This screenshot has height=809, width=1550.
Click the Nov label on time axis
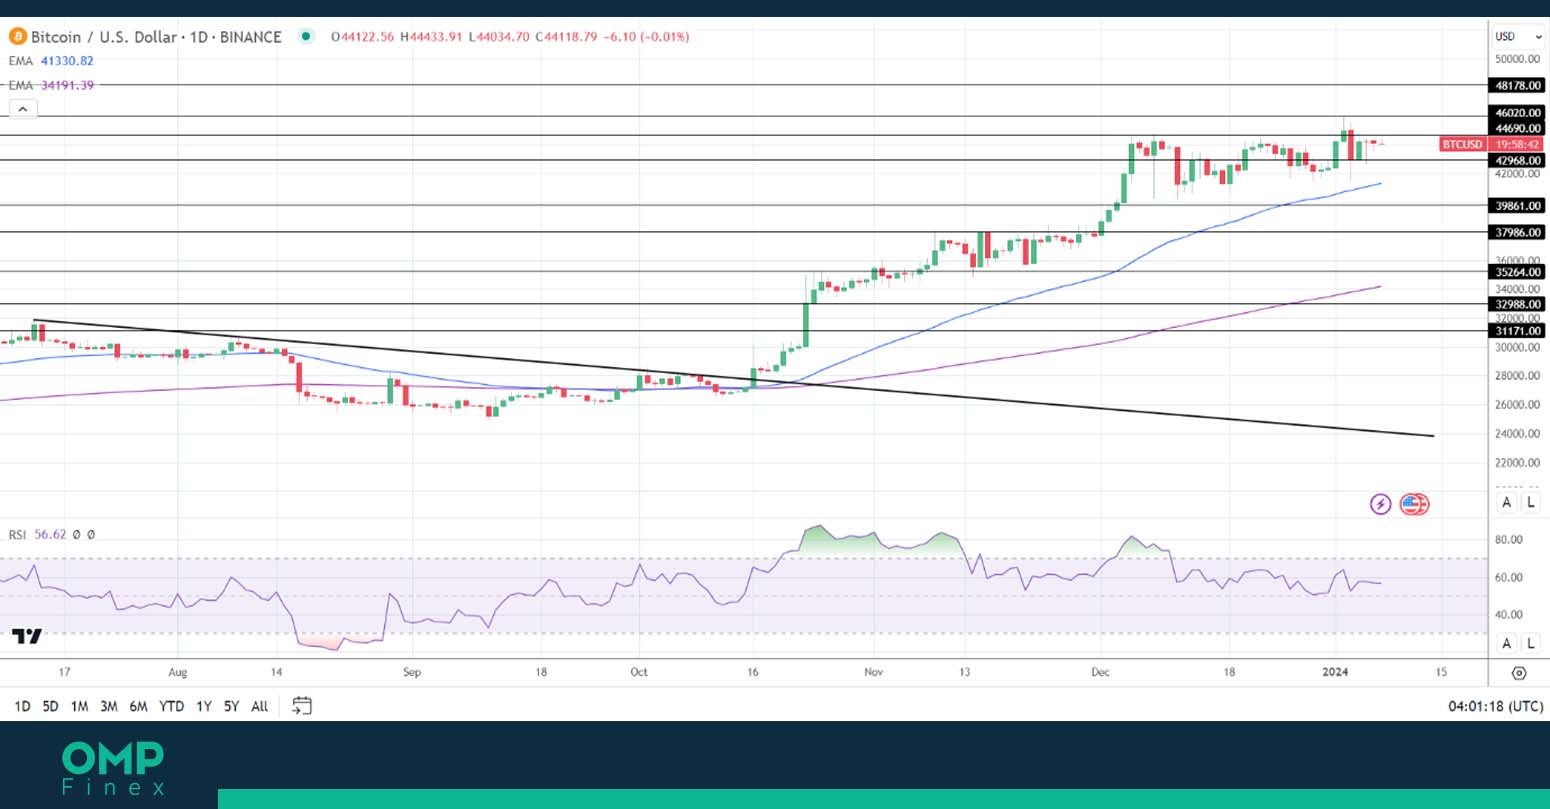click(x=873, y=672)
